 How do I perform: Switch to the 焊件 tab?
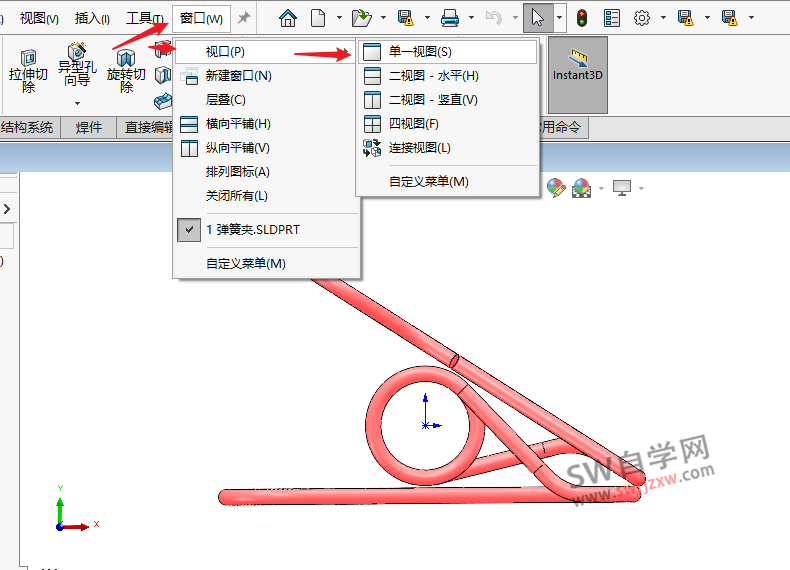tap(89, 127)
